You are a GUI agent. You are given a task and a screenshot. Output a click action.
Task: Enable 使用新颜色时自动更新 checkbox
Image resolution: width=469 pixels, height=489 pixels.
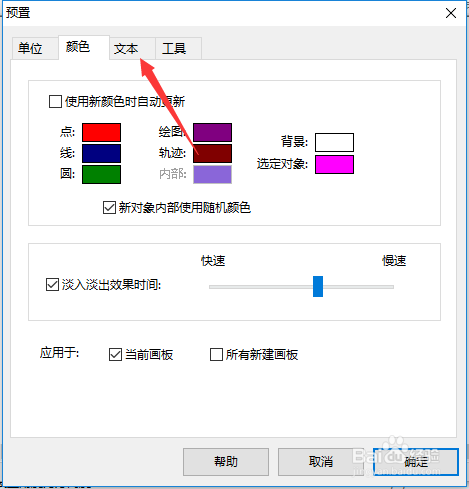[x=55, y=102]
